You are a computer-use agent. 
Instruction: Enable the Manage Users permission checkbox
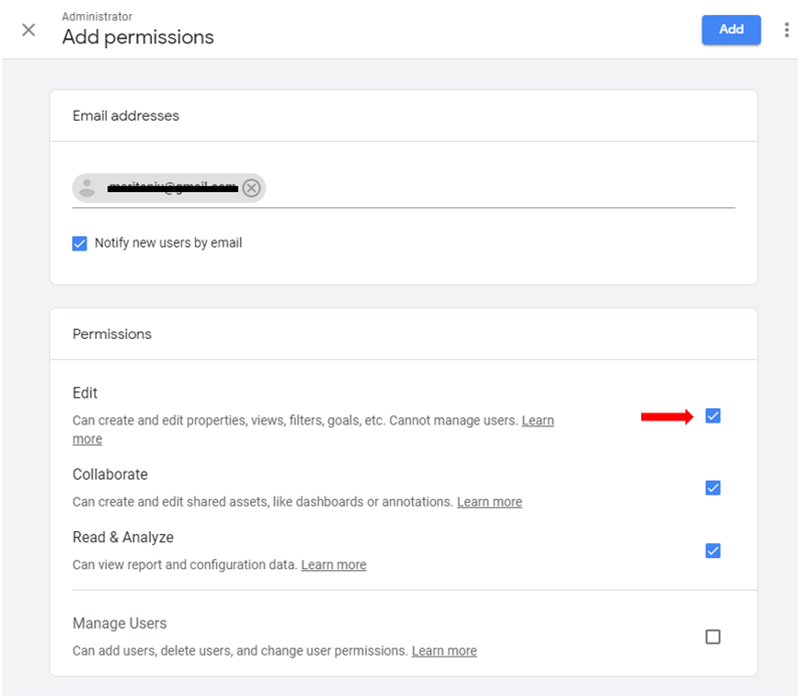[713, 637]
